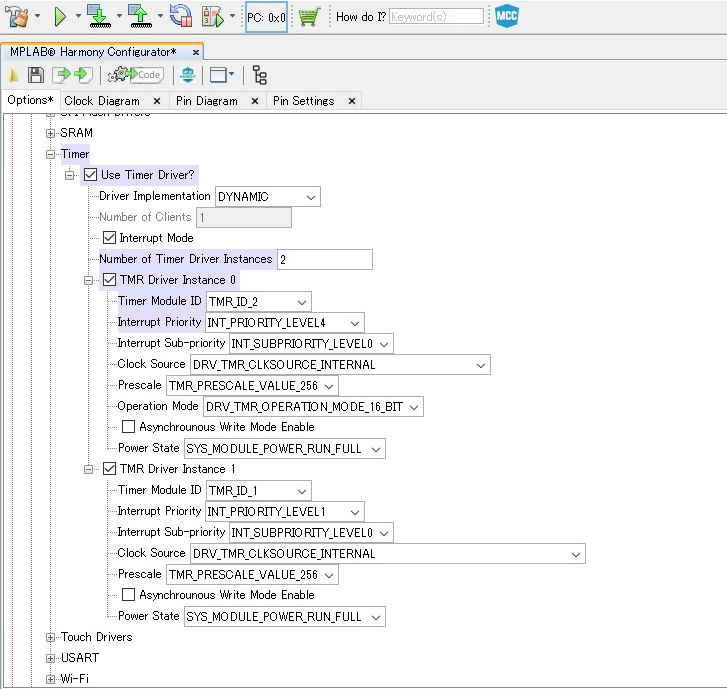This screenshot has width=727, height=689.
Task: Open the Instance 1 Clock Source dropdown
Action: coord(388,554)
